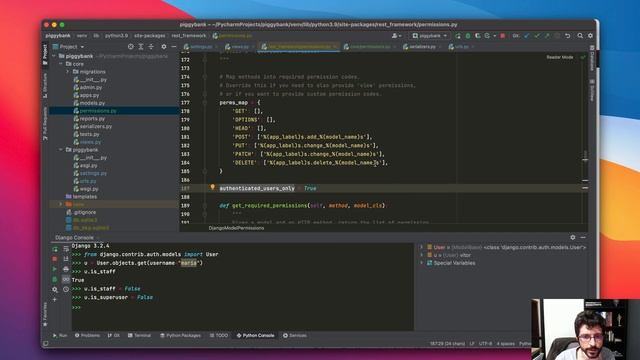Click Git update project blue arrow
The height and width of the screenshot is (360, 640).
527,36
